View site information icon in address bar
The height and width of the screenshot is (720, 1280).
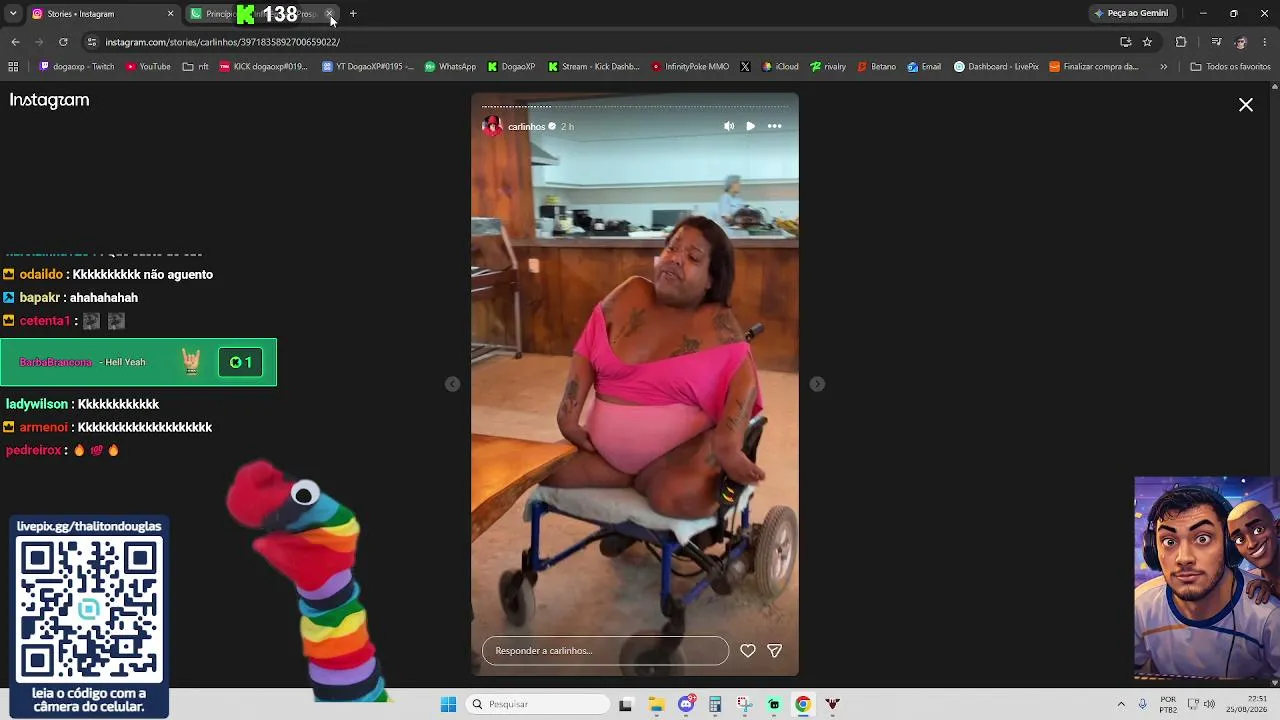(x=92, y=42)
